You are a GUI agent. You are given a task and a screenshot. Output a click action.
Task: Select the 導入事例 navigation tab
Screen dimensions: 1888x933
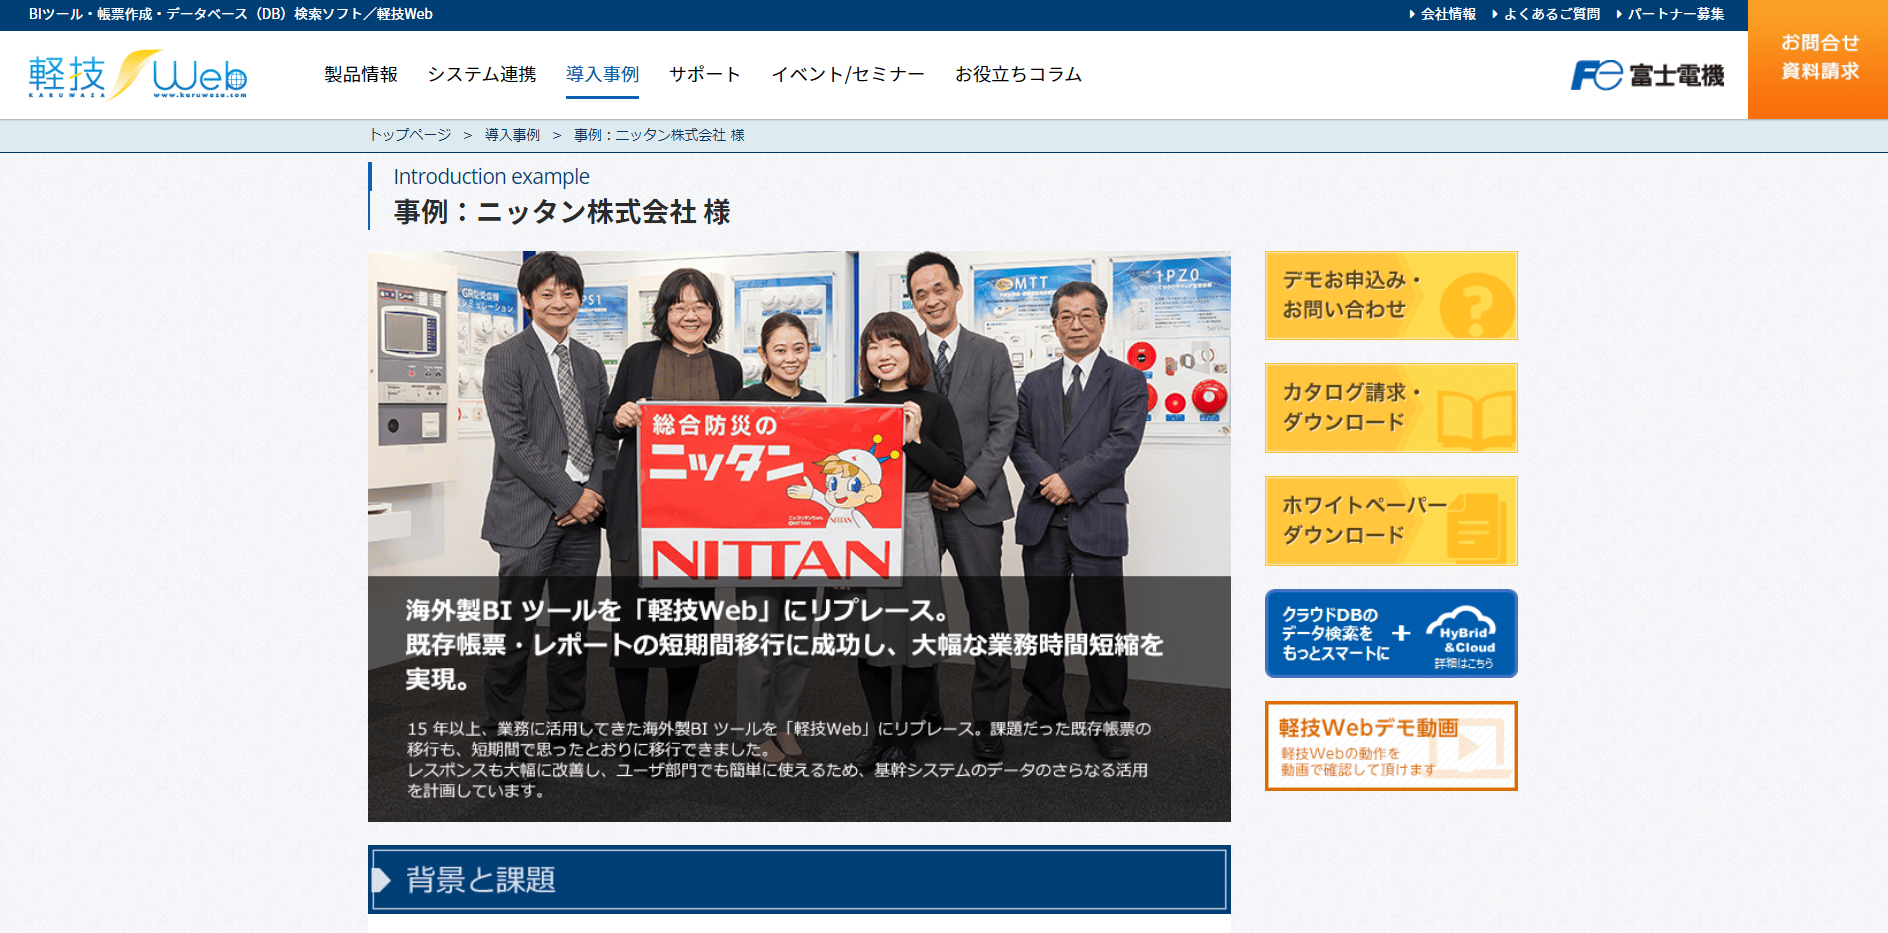(x=602, y=74)
